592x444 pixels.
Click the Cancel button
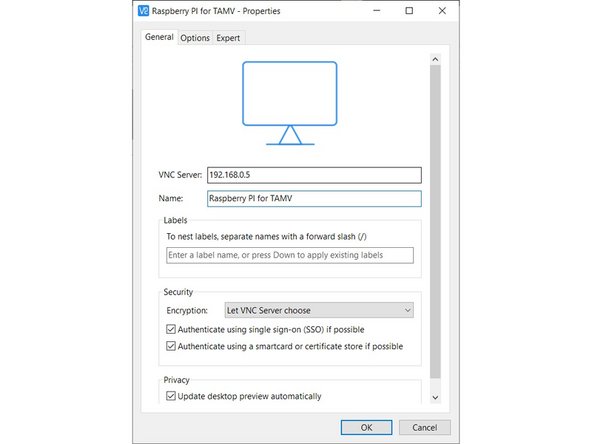pos(425,427)
